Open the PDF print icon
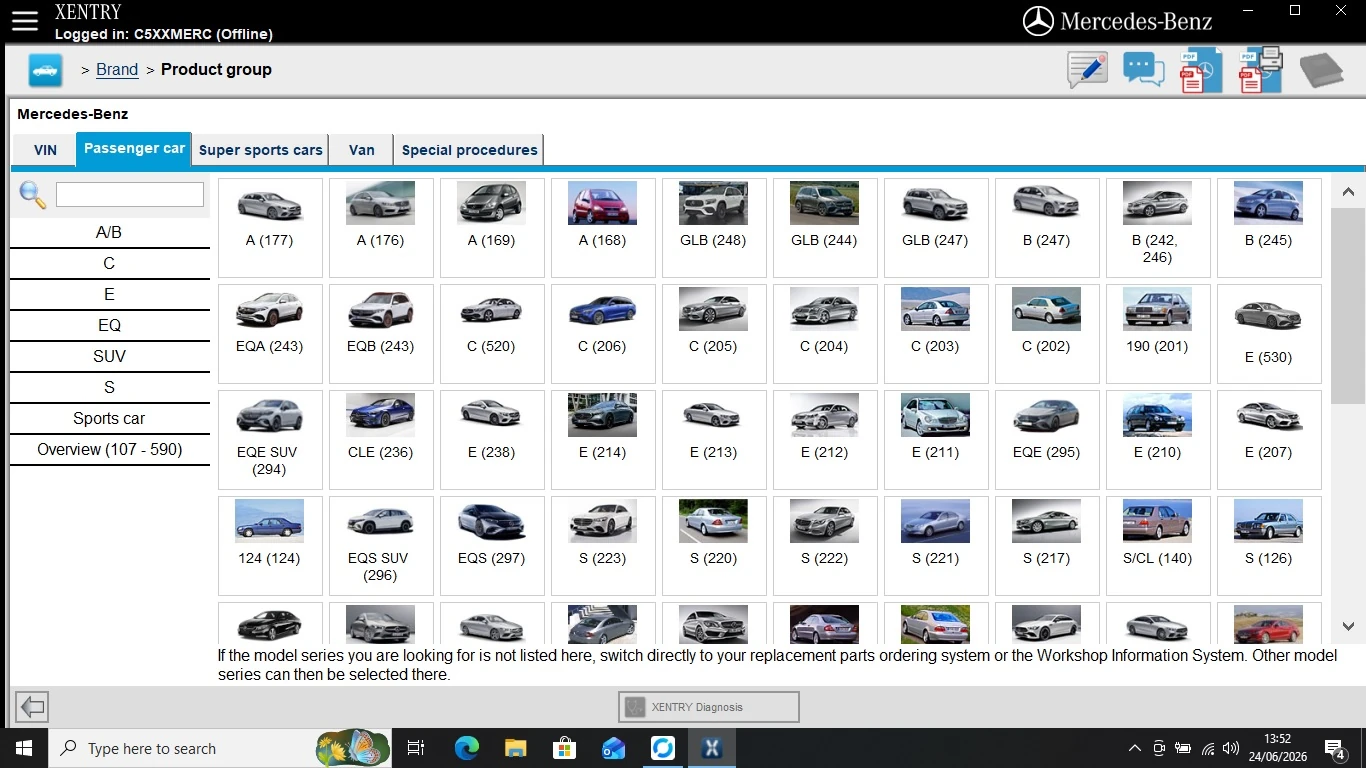 (1260, 70)
